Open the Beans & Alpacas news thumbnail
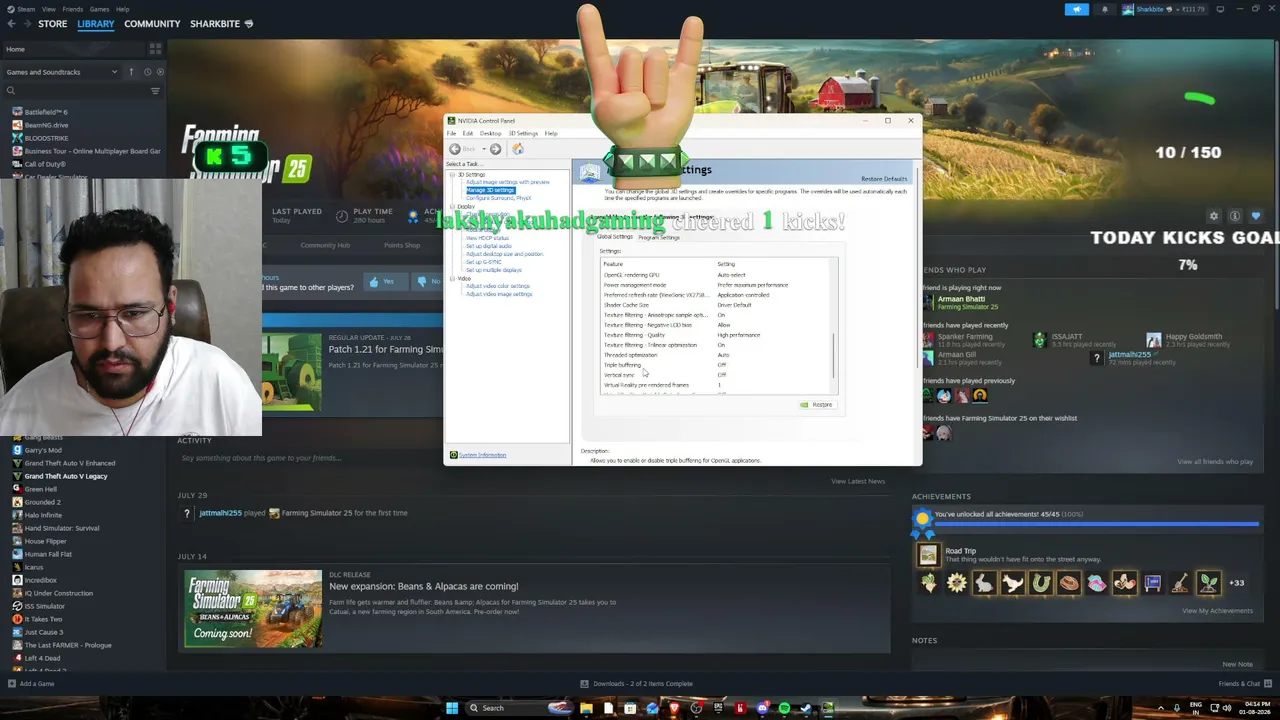 click(253, 608)
